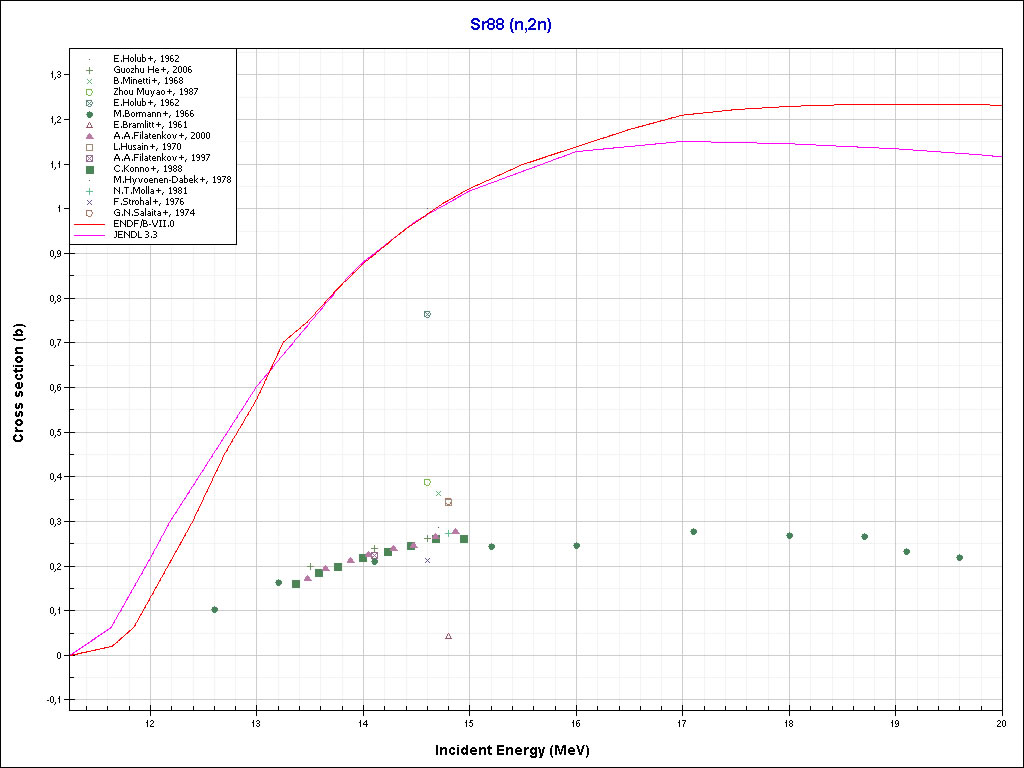The image size is (1024, 768).
Task: Click the open triangle data point near 0.04 b
Action: (x=448, y=636)
